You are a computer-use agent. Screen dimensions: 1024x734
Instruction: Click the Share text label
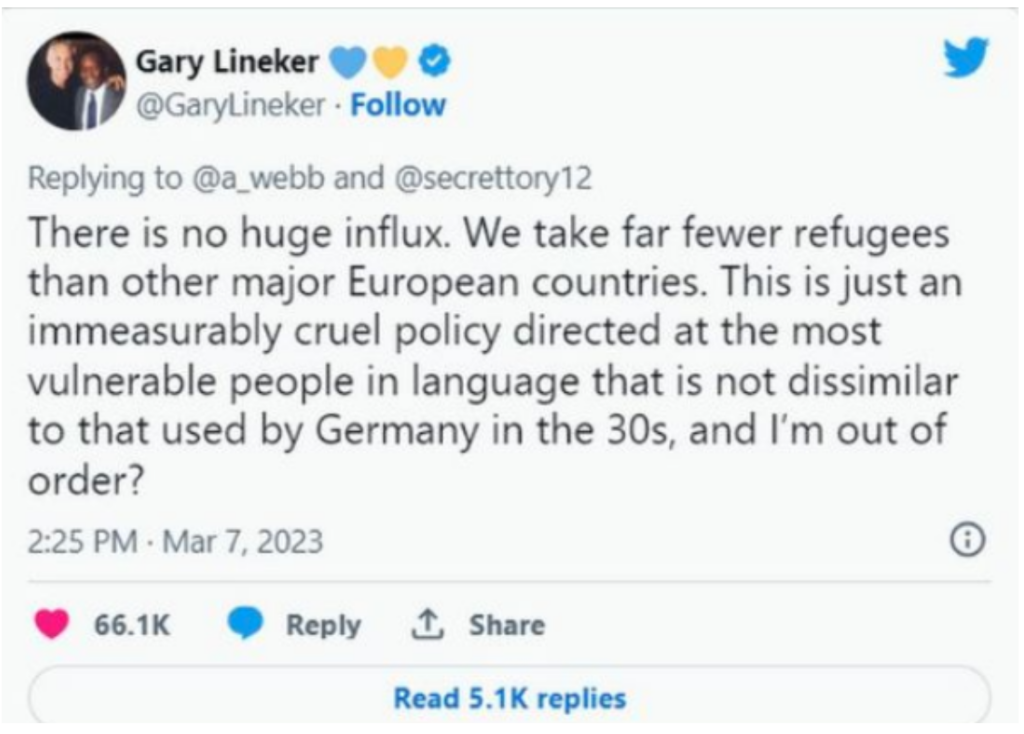pyautogui.click(x=507, y=625)
